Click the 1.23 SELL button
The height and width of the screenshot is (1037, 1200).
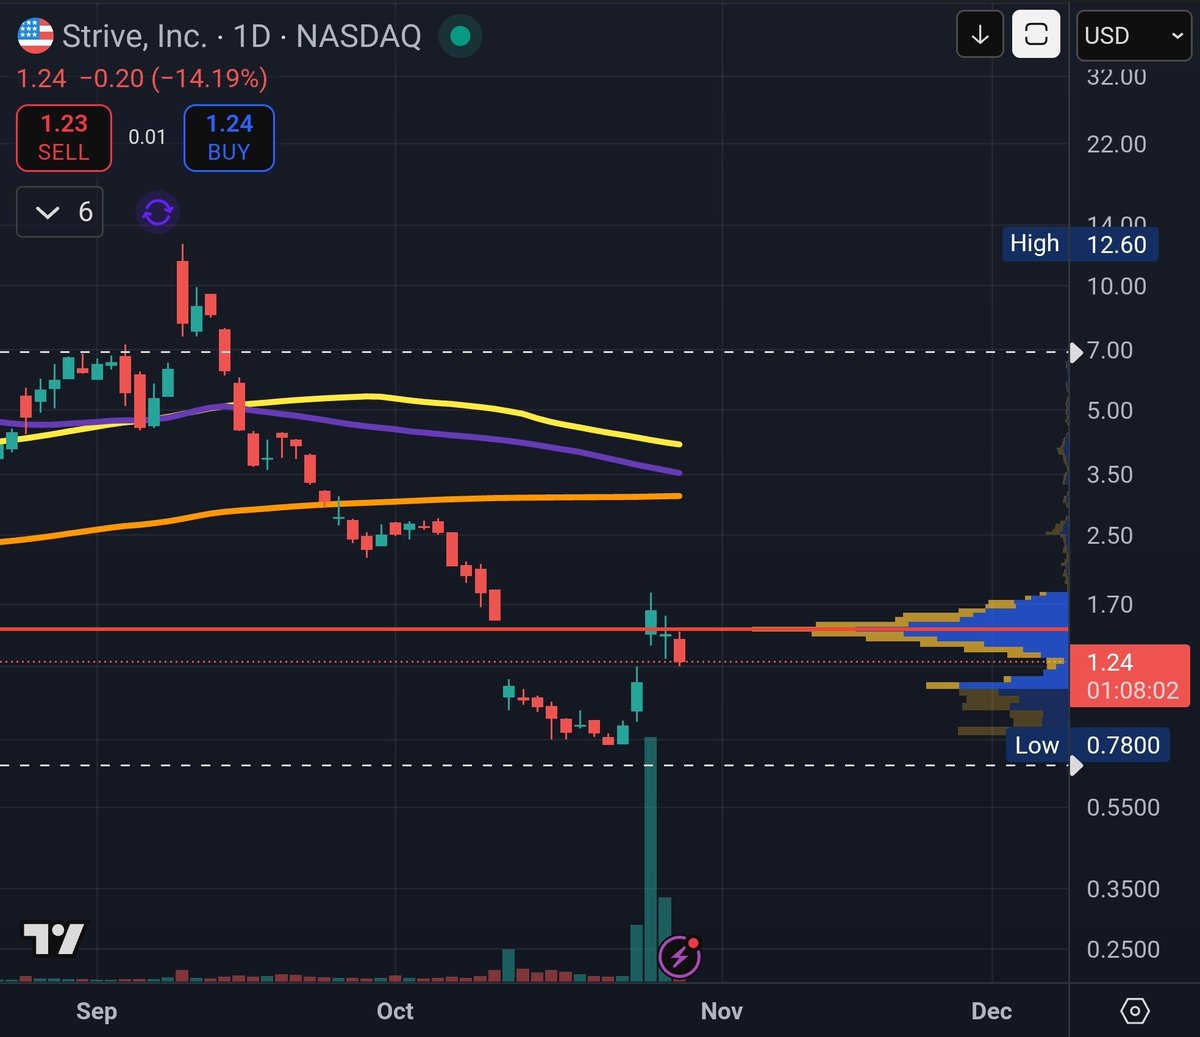click(x=64, y=137)
